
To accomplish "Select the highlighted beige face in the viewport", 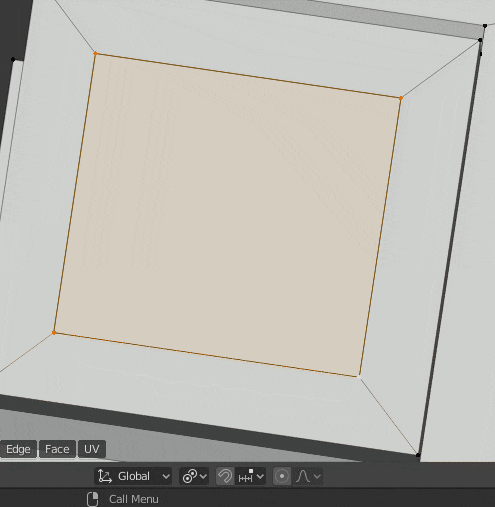I will [227, 215].
